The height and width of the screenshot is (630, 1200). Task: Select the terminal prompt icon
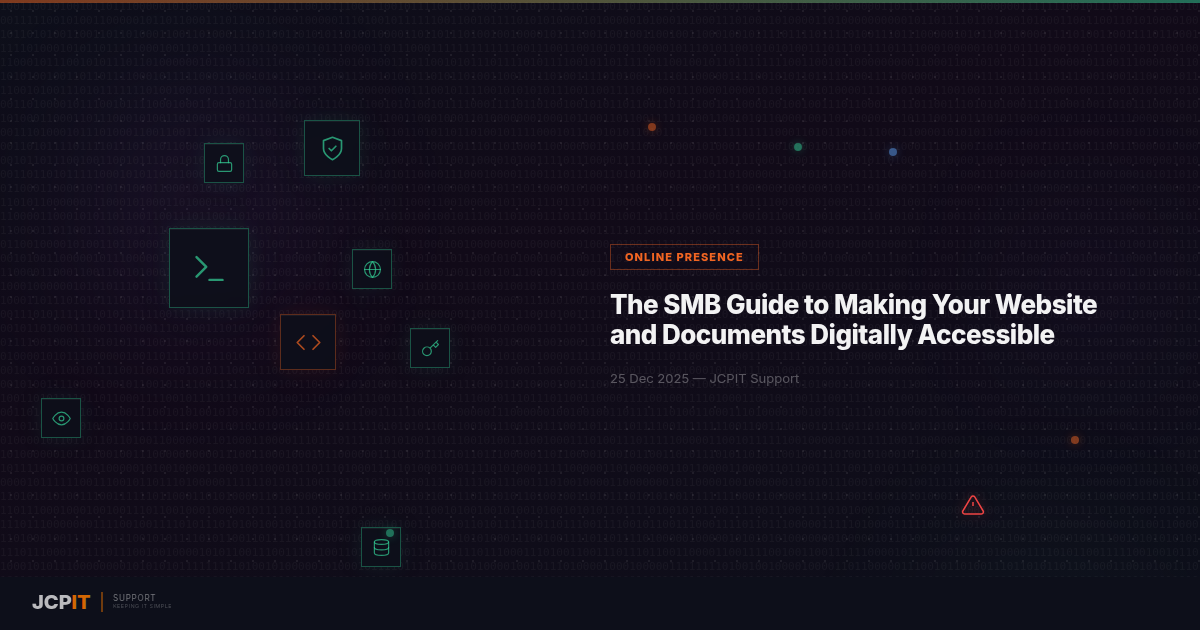(209, 267)
